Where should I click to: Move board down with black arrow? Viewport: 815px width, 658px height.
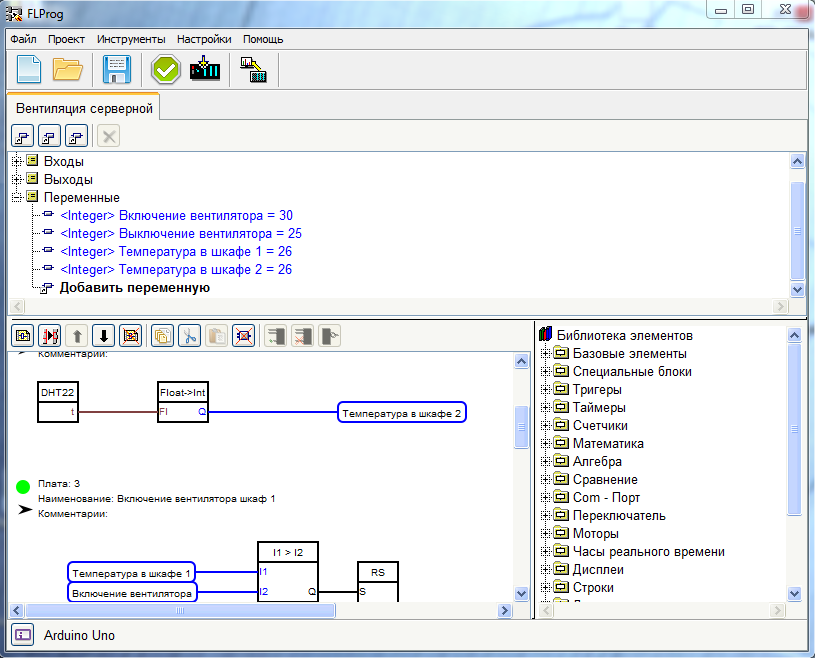(103, 336)
